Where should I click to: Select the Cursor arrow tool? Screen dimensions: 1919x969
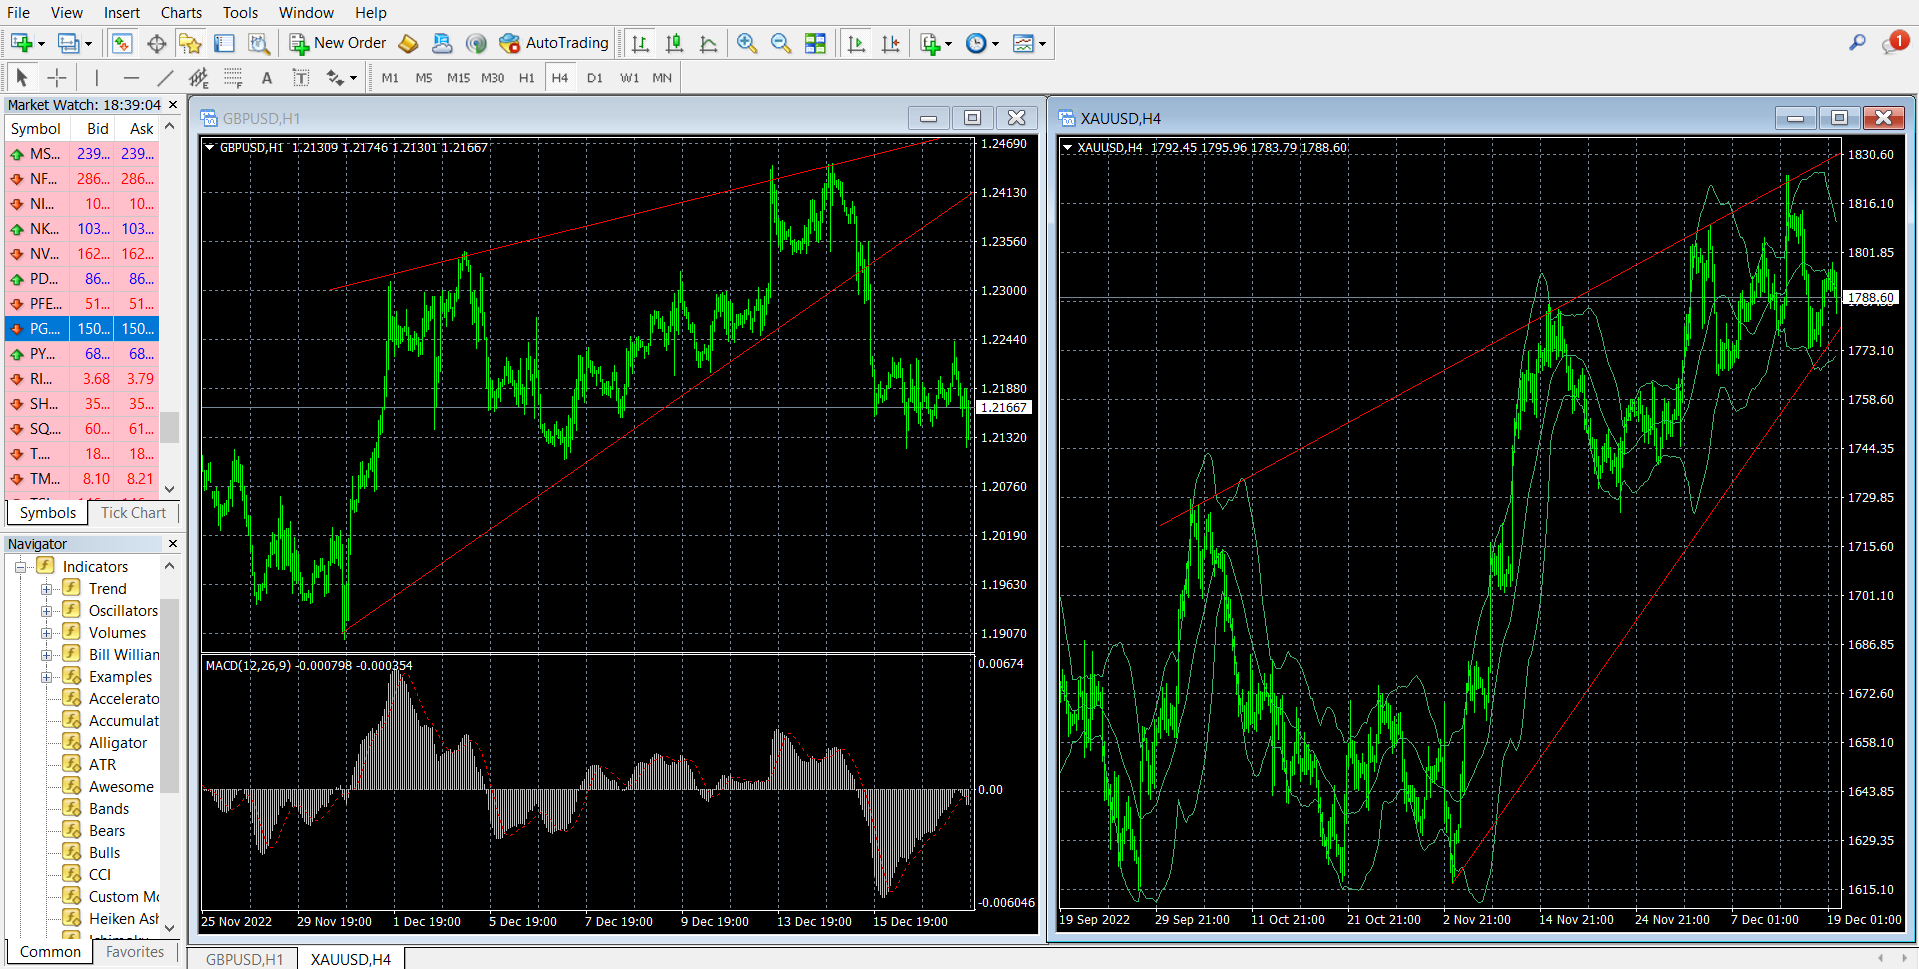(x=22, y=78)
